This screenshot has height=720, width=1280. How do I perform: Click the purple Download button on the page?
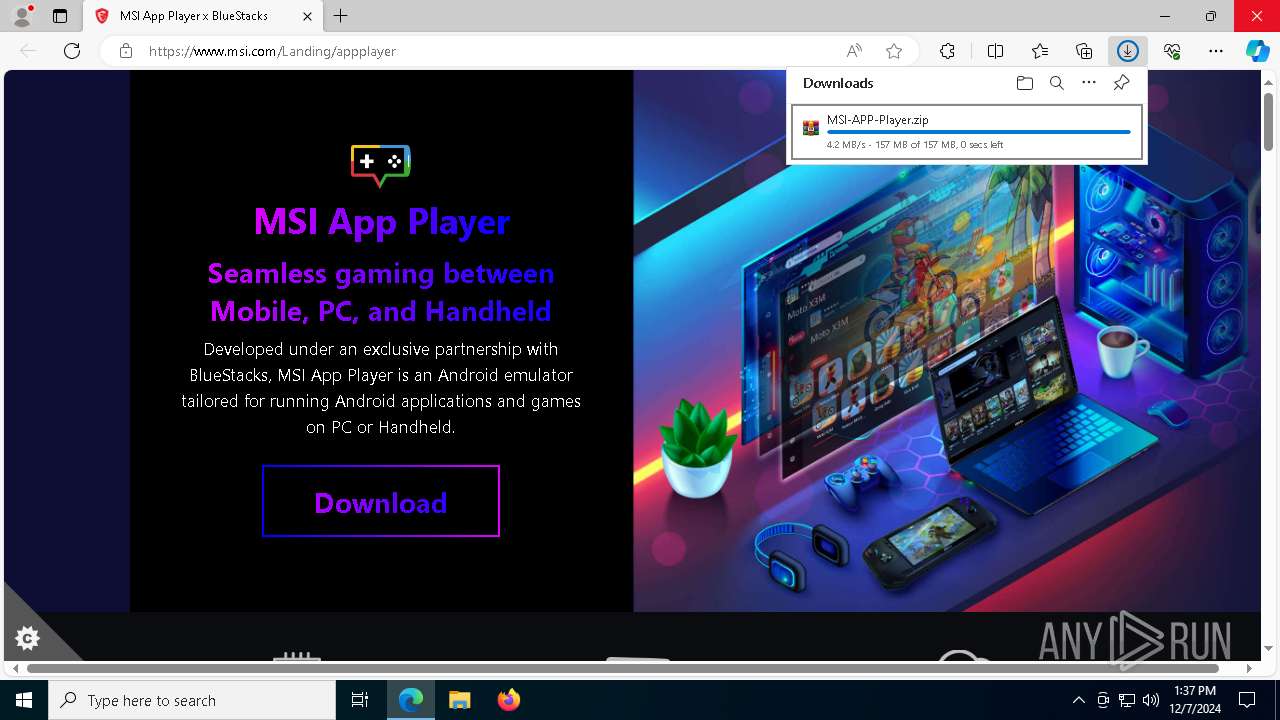click(380, 501)
